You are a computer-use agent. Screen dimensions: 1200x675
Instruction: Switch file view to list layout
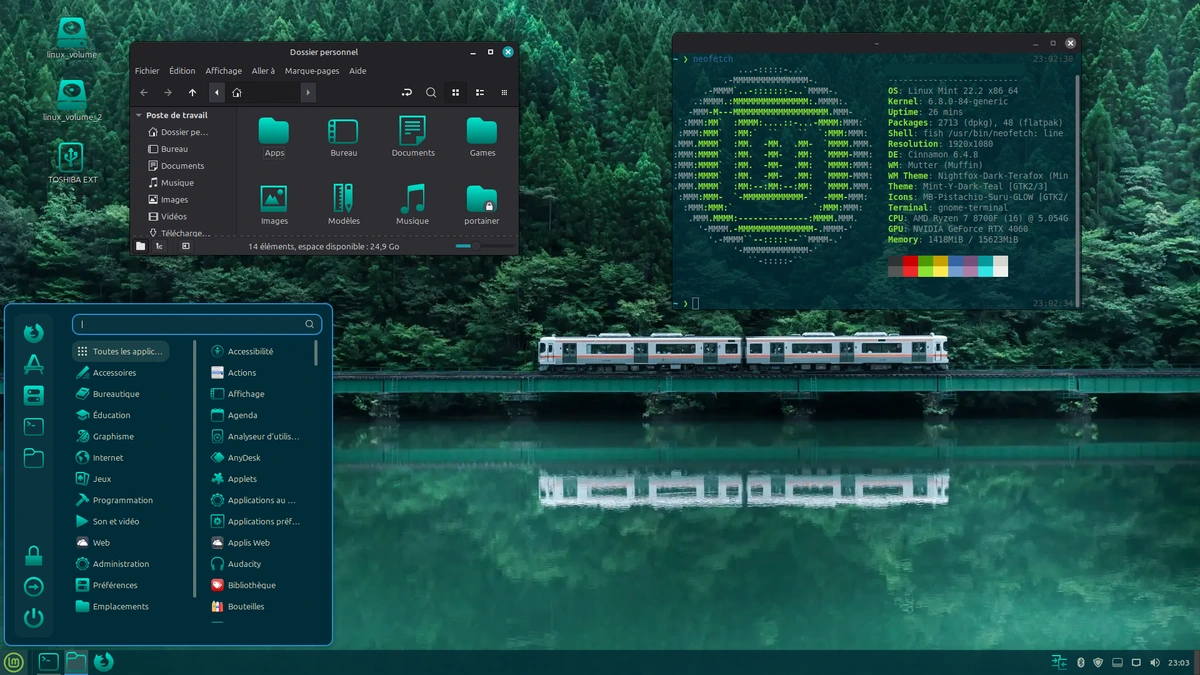point(479,92)
